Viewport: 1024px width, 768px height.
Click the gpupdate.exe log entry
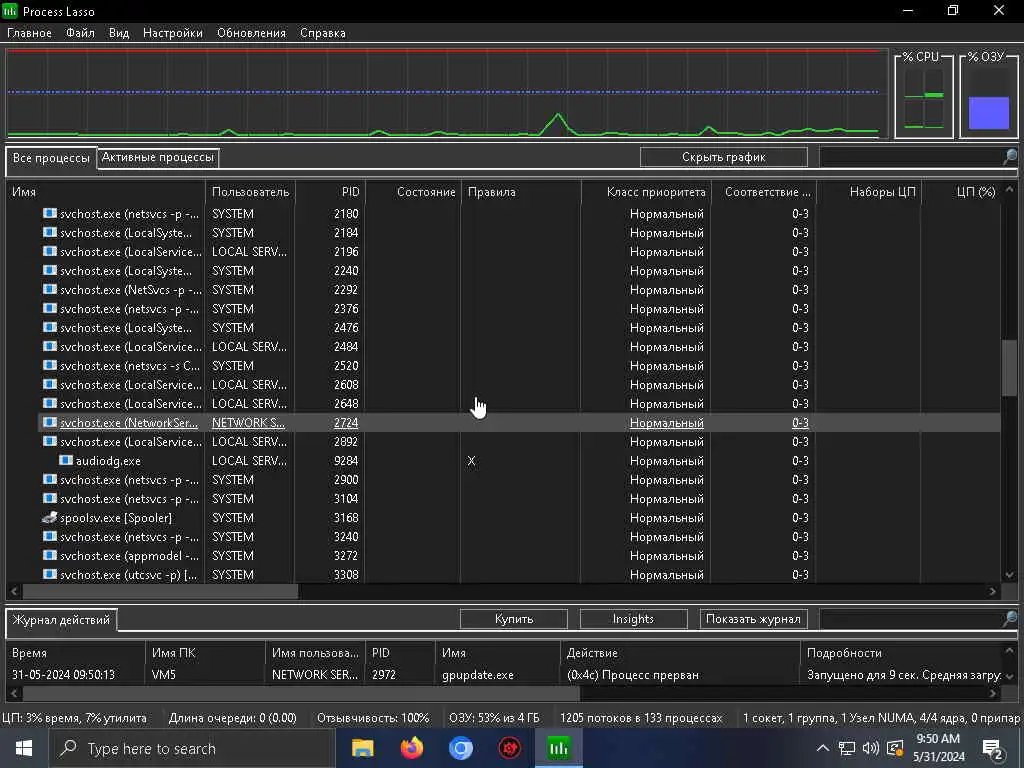(x=478, y=675)
